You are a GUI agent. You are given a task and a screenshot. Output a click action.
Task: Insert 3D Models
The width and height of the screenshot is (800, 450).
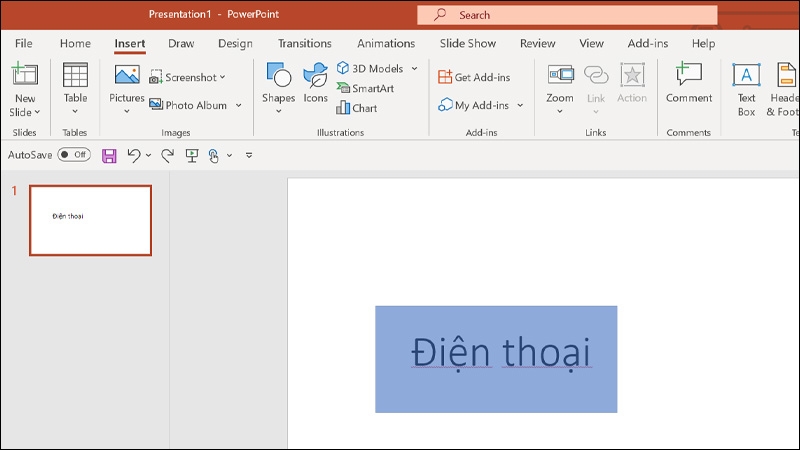(370, 68)
